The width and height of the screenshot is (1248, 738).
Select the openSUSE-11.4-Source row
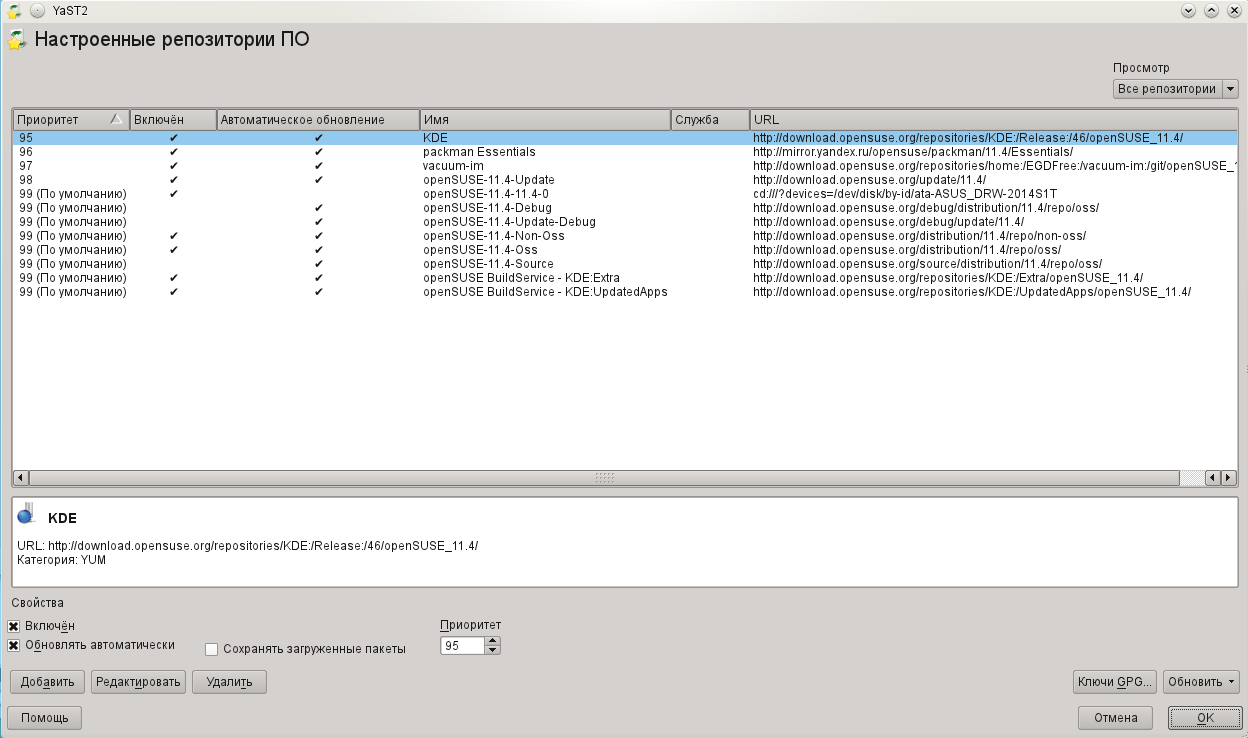(x=626, y=264)
